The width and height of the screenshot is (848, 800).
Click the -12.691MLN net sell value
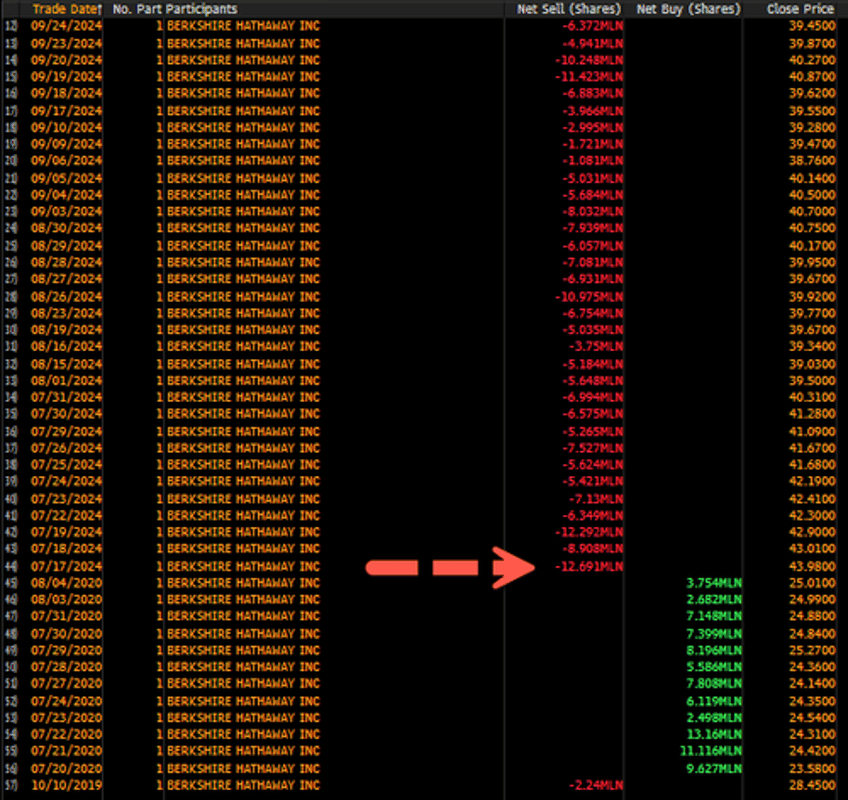[589, 566]
